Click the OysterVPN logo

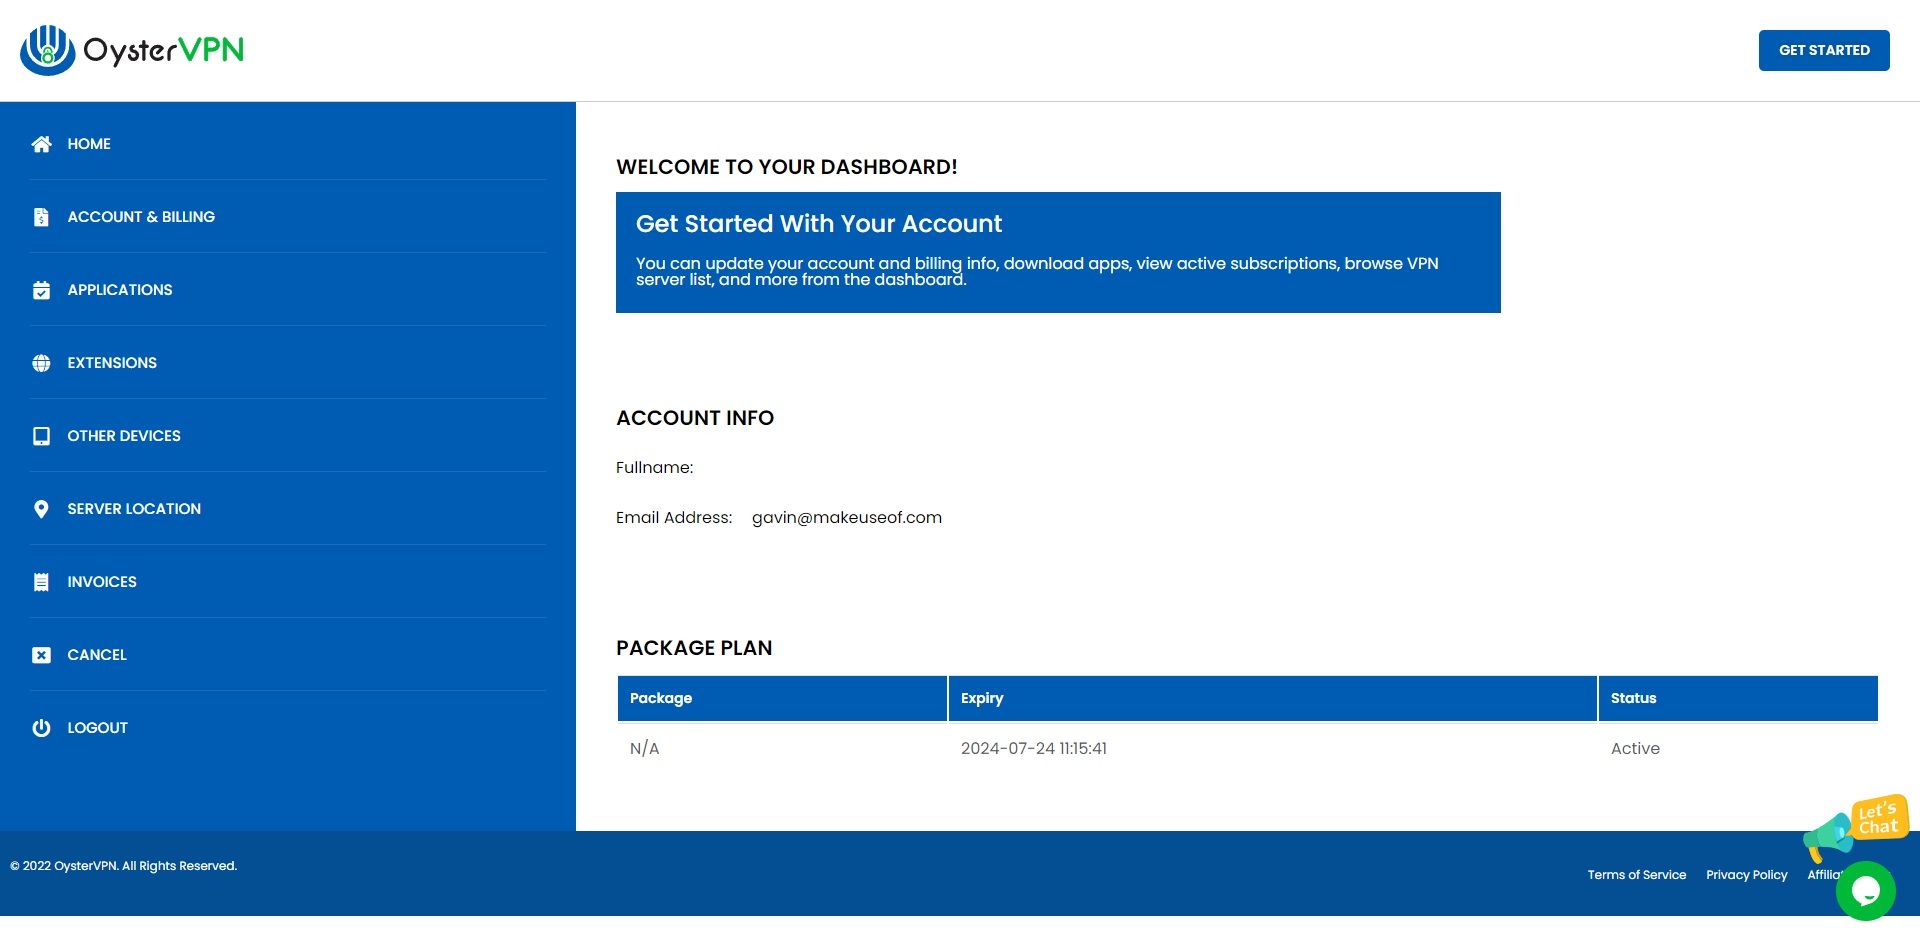[x=131, y=48]
